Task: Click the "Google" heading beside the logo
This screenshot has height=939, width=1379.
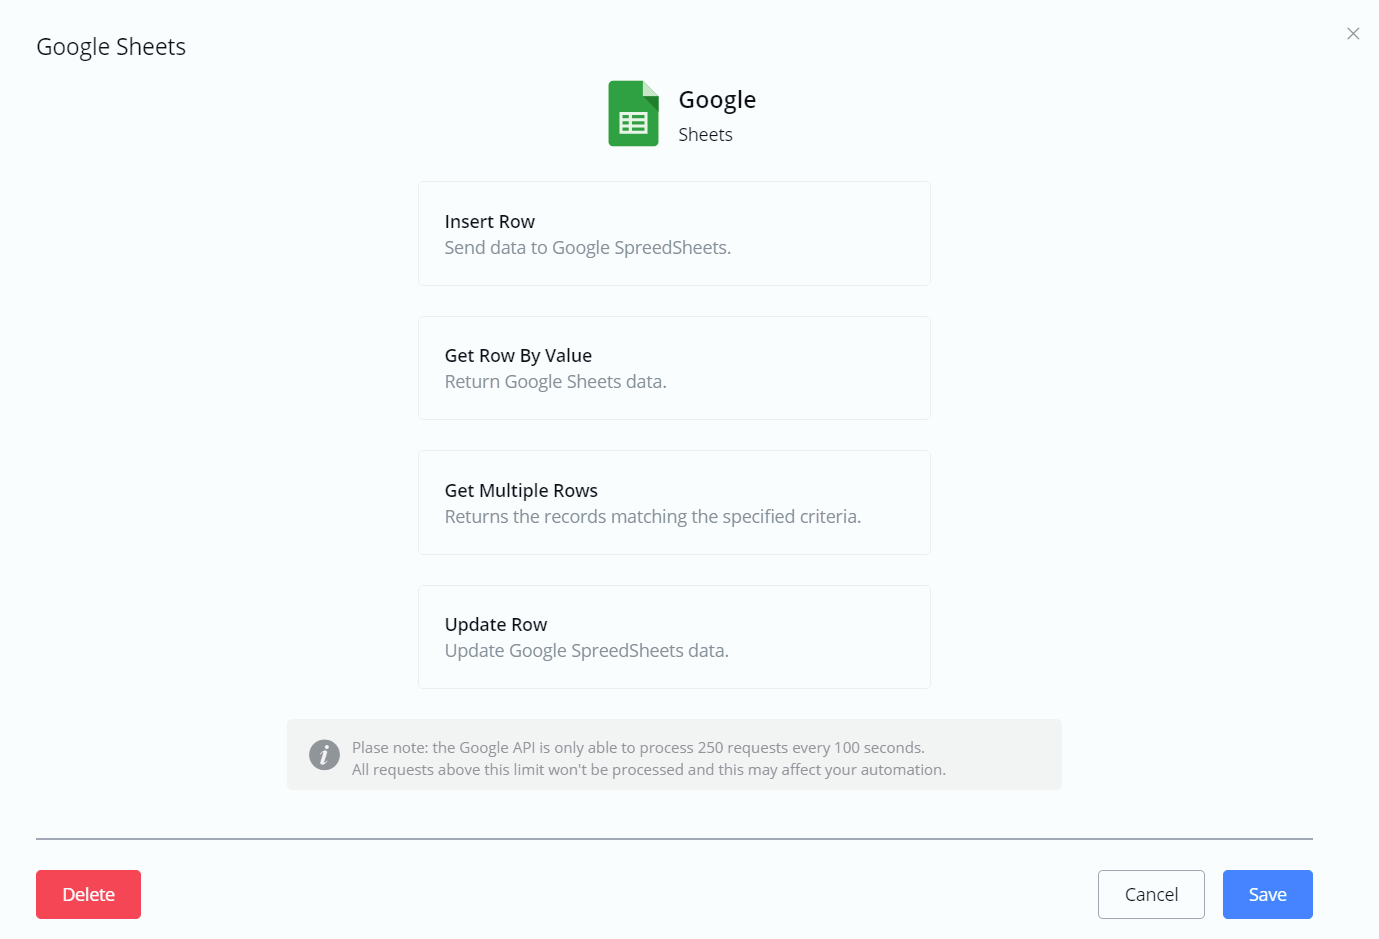Action: click(x=717, y=100)
